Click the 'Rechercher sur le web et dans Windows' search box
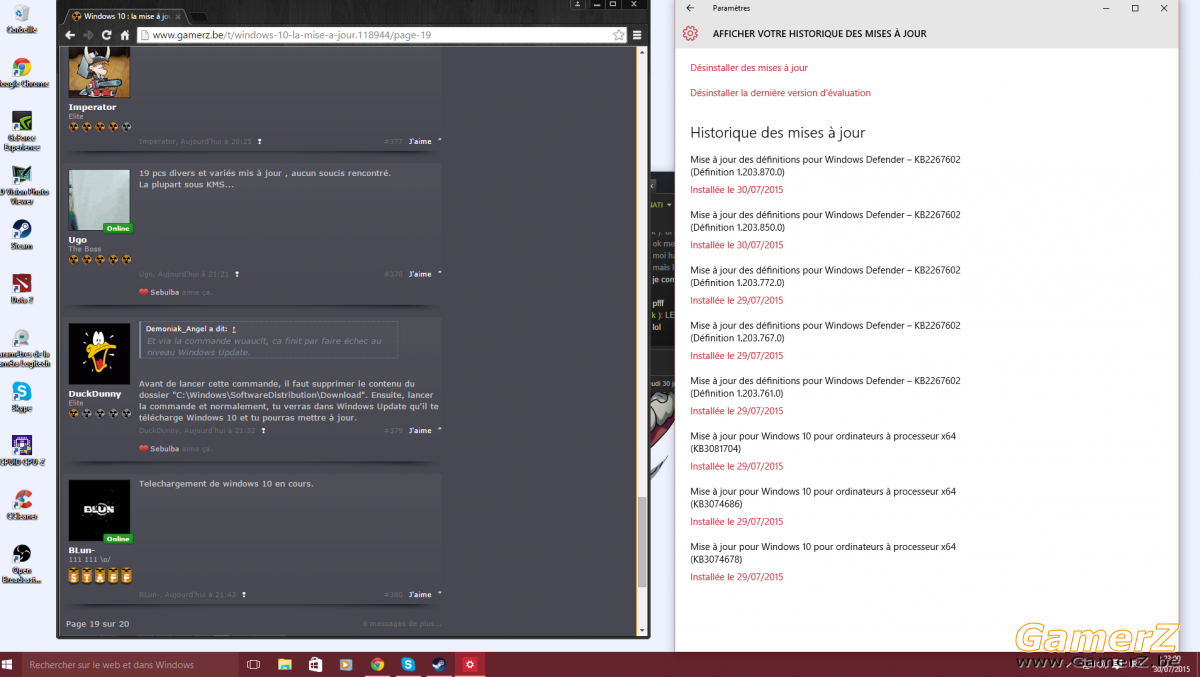 click(130, 664)
